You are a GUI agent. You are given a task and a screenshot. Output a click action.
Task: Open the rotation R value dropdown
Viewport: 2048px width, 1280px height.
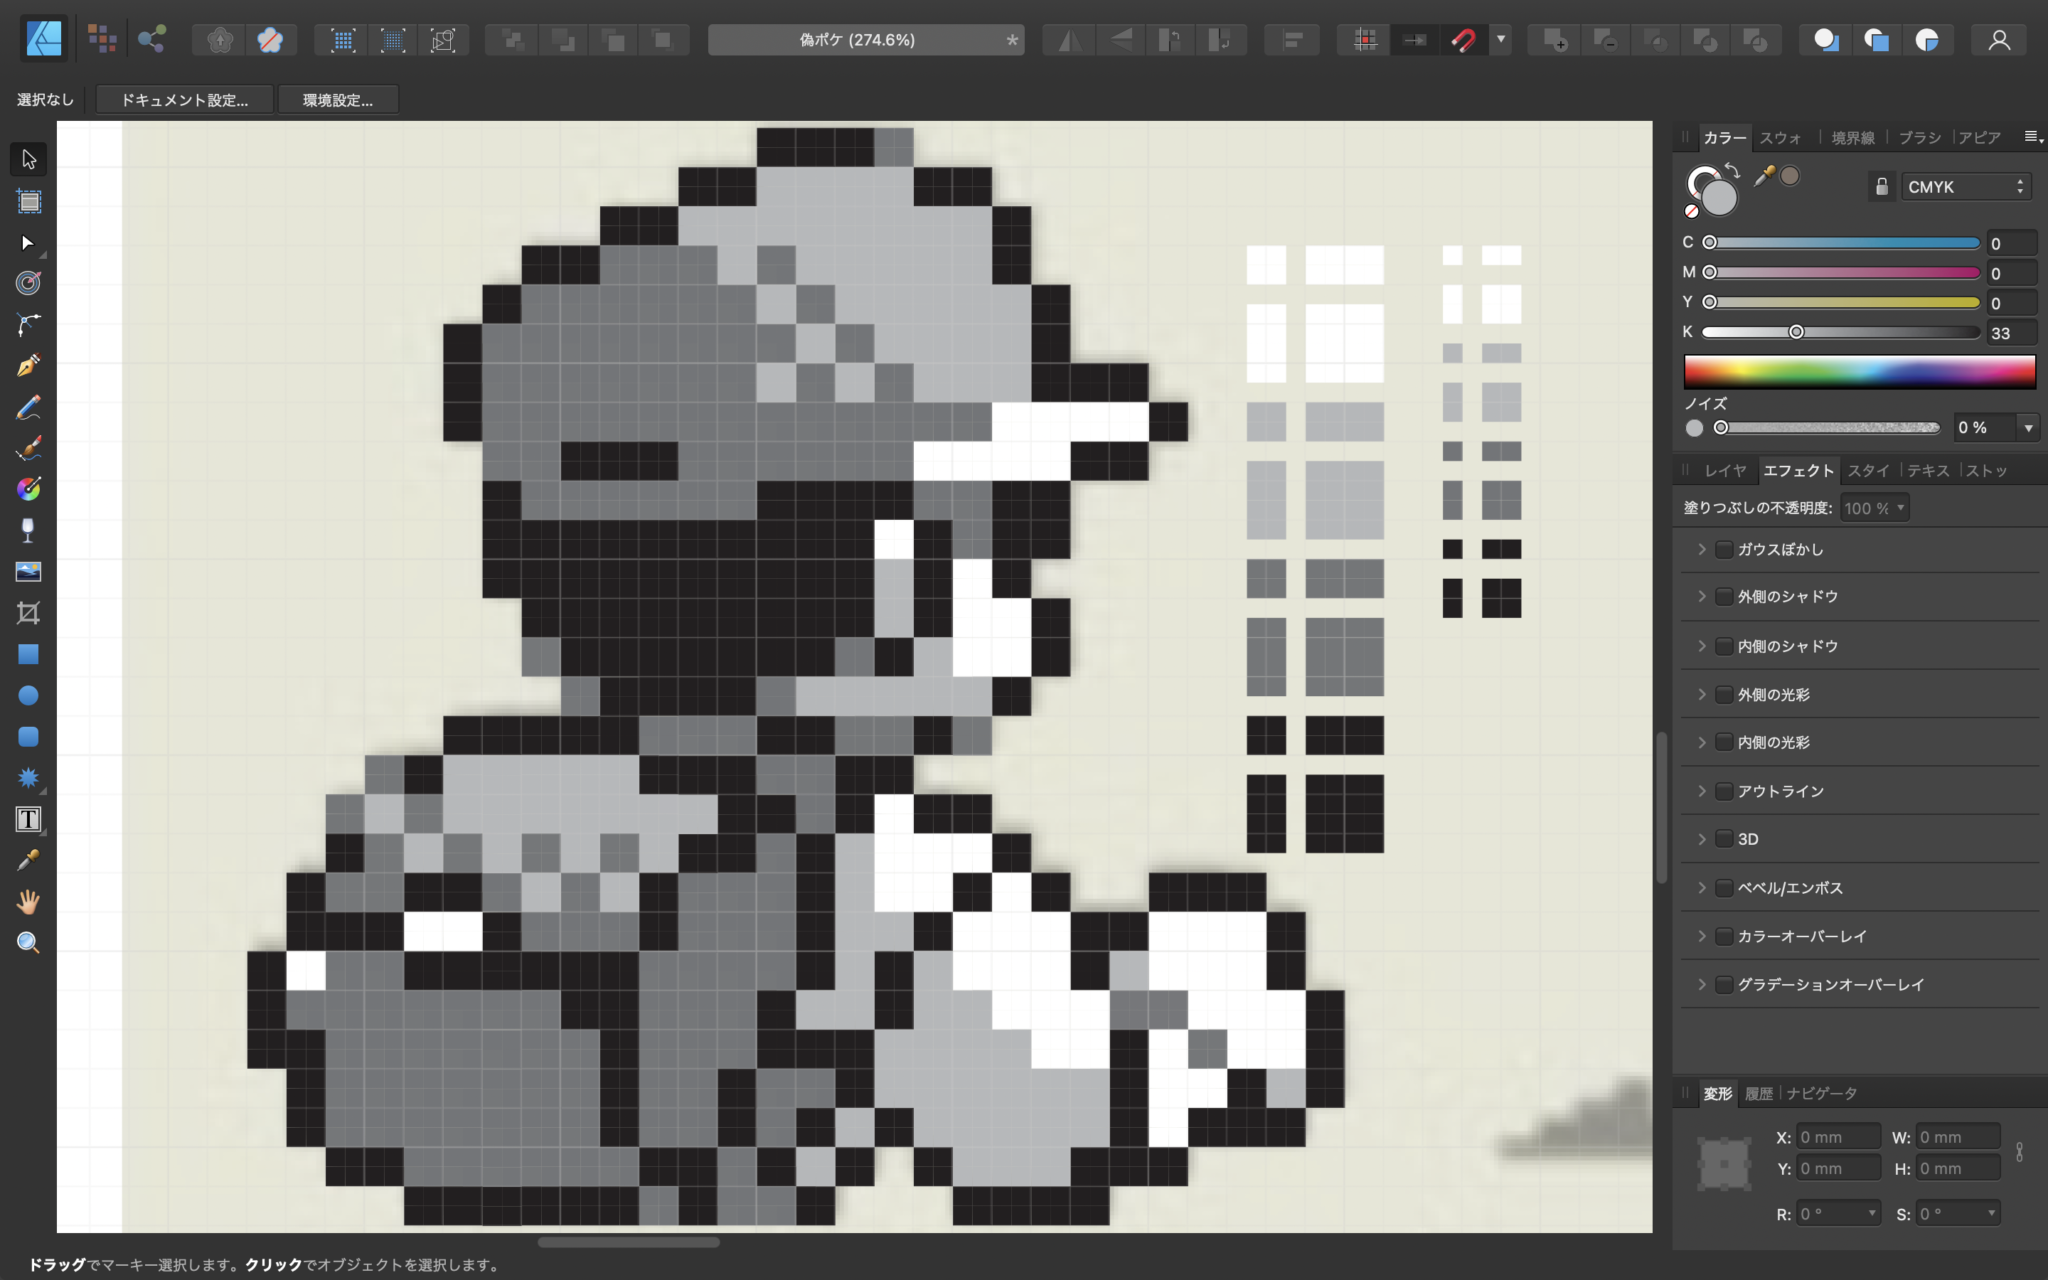1872,1213
